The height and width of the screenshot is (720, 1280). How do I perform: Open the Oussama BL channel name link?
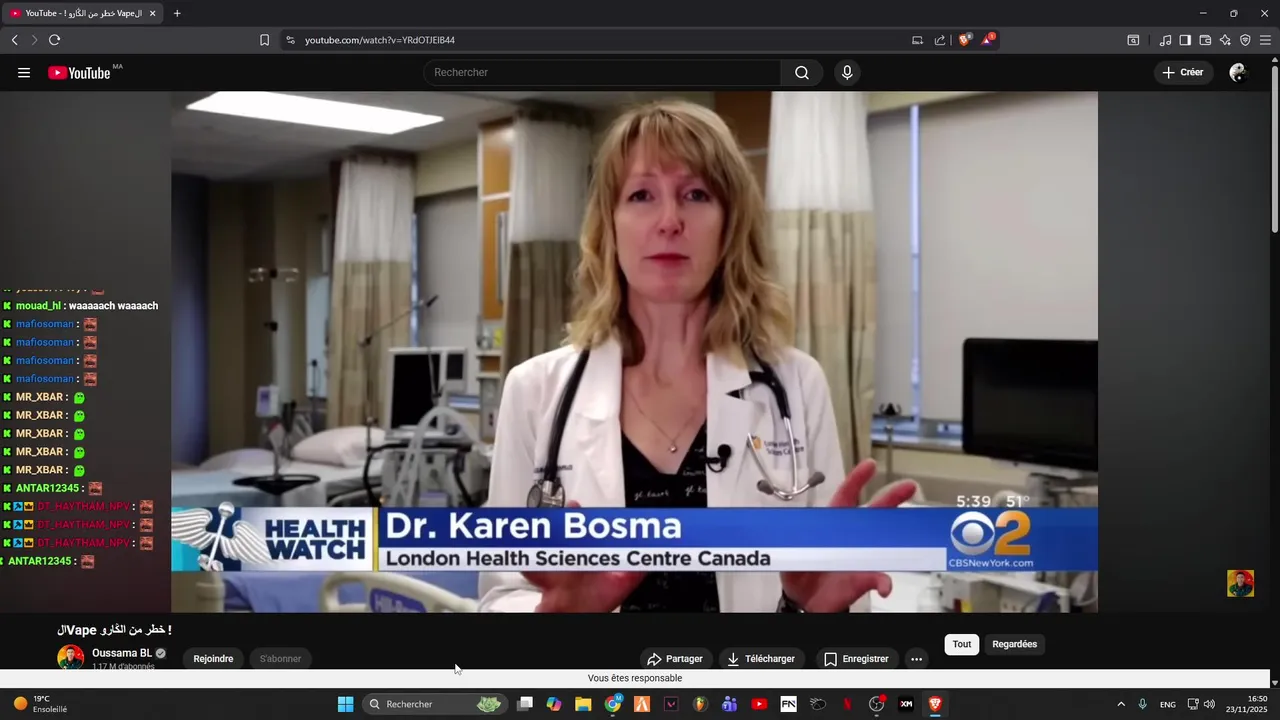coord(122,653)
